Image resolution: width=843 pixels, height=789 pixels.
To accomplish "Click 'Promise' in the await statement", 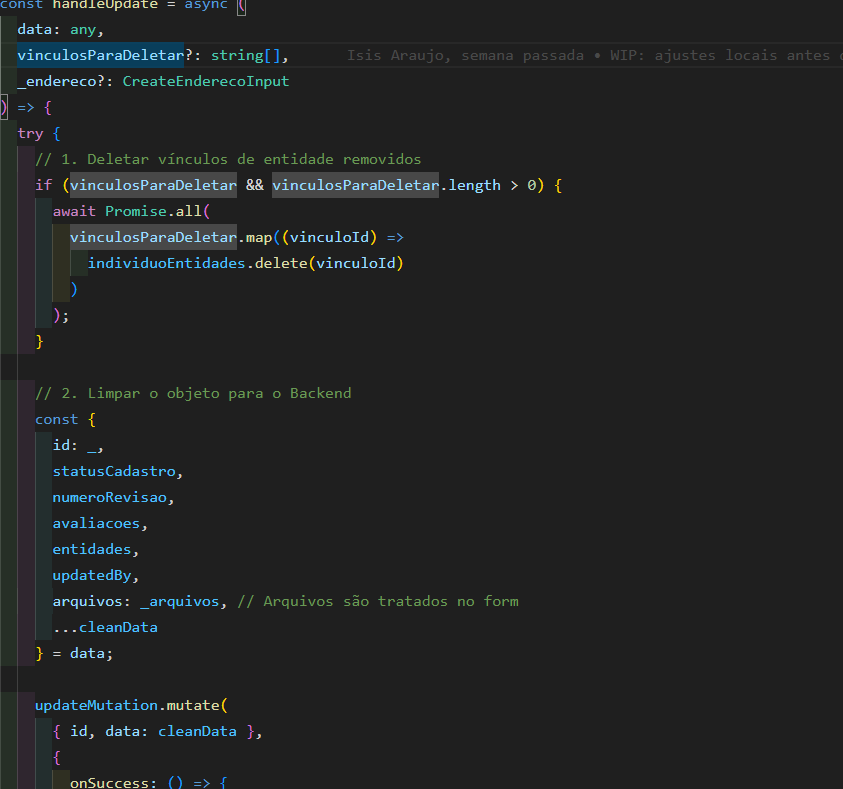I will [x=134, y=211].
